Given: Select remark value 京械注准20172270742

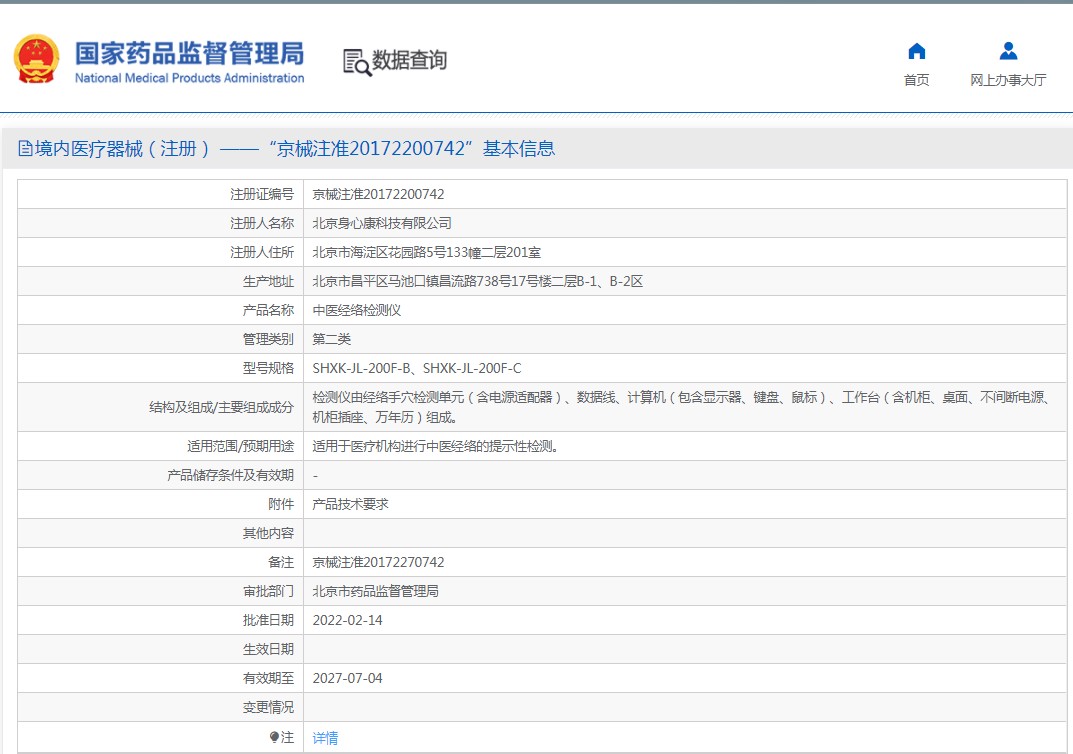Looking at the screenshot, I should [x=378, y=562].
